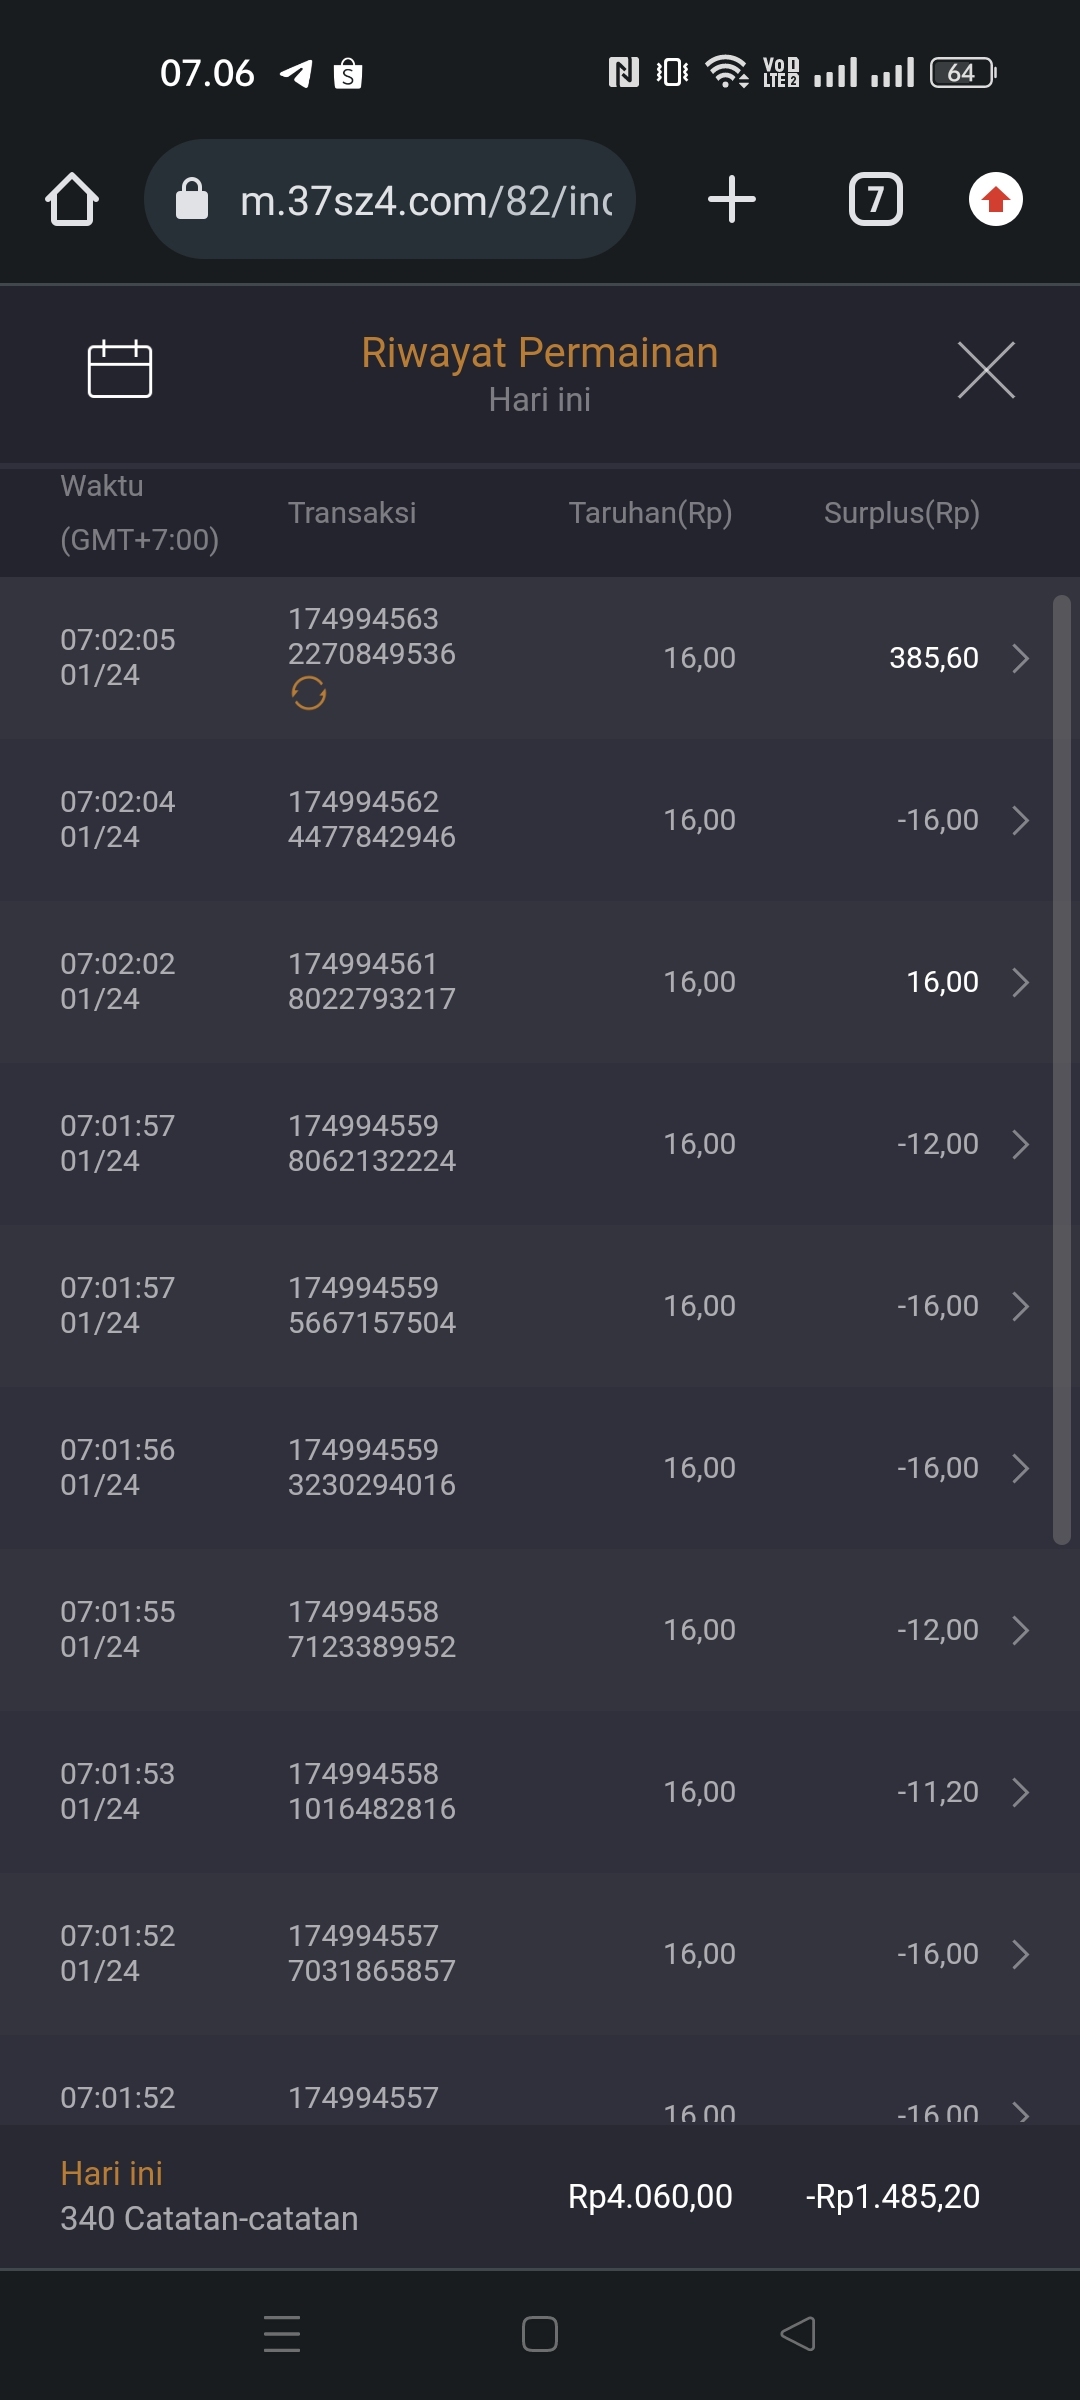The image size is (1080, 2400).
Task: Expand details of the 385,60 surplus row
Action: click(x=1020, y=658)
